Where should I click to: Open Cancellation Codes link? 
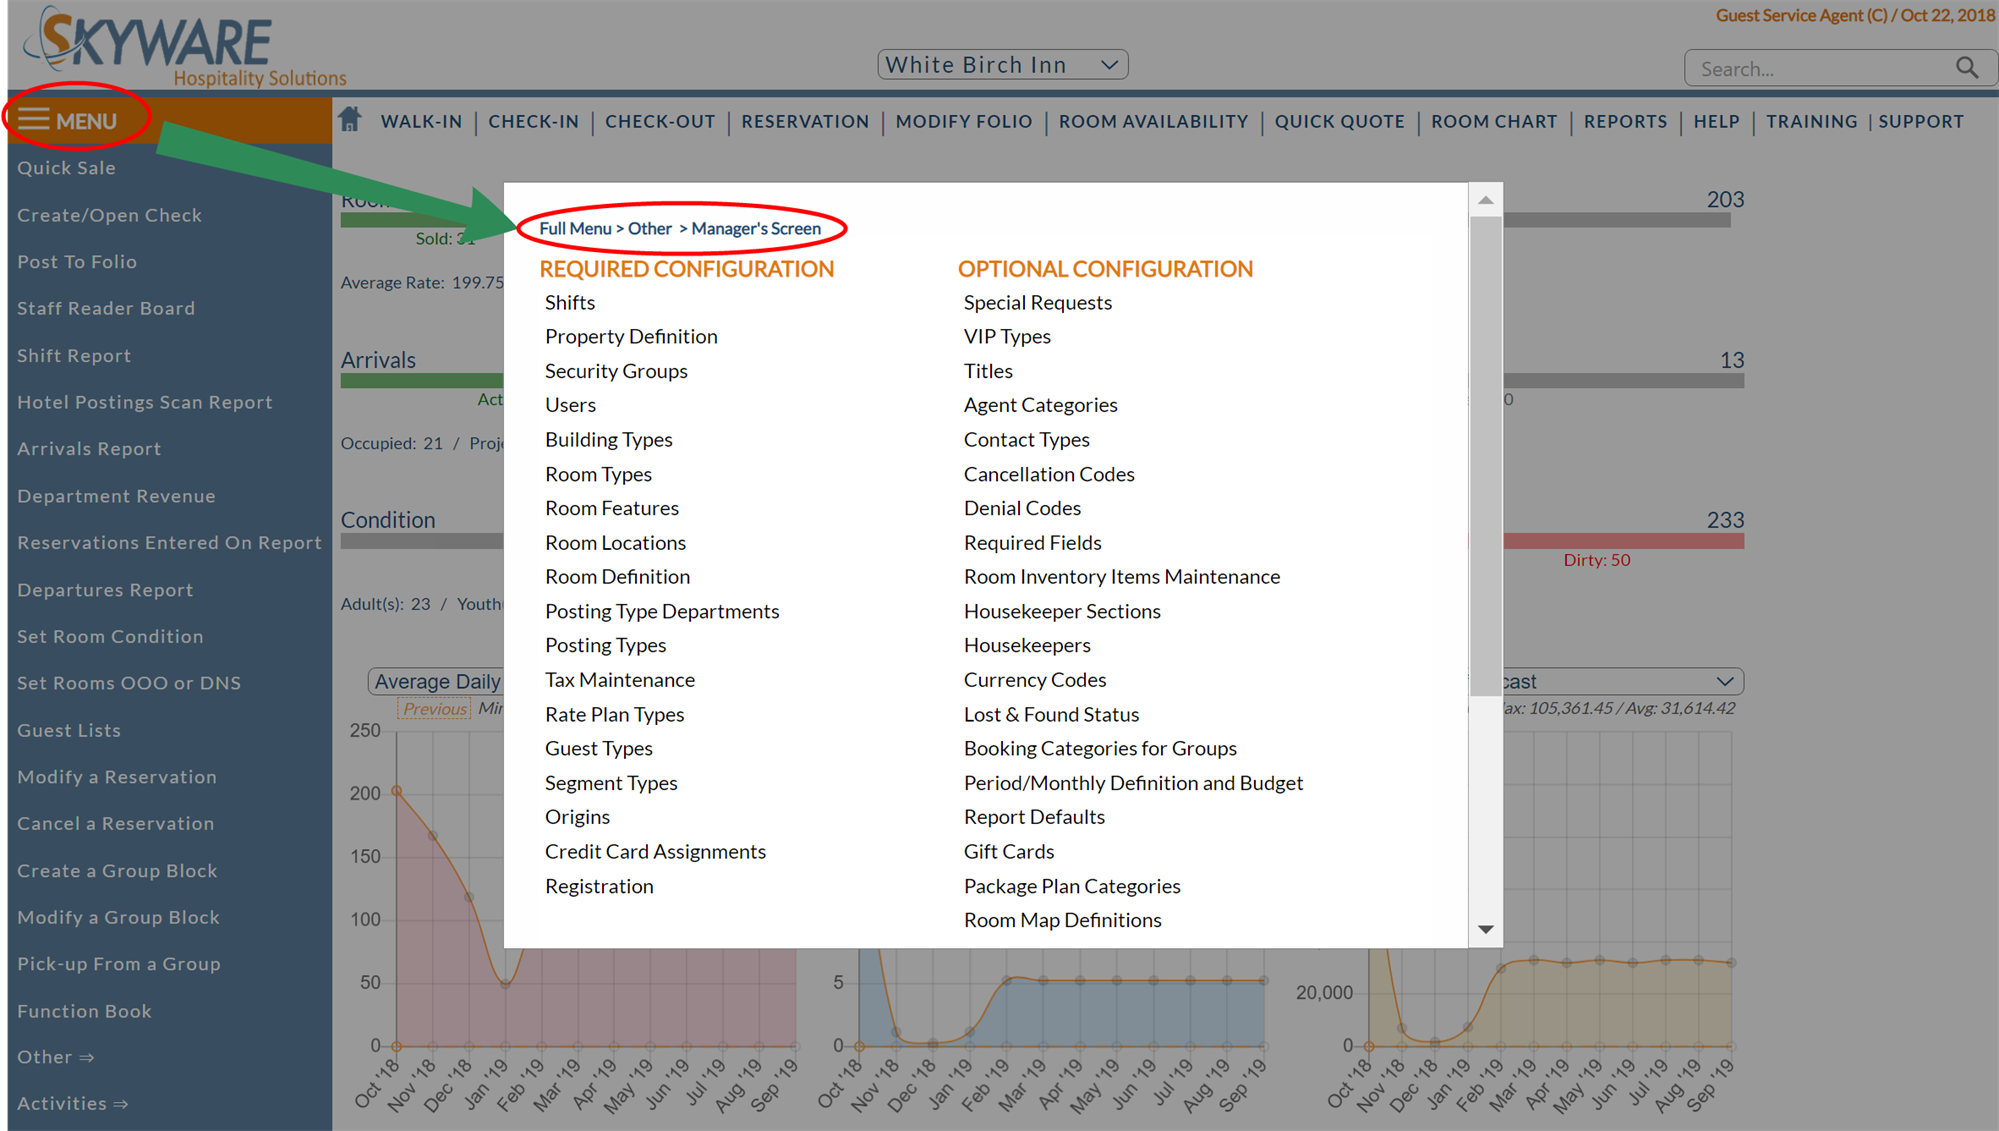tap(1049, 474)
